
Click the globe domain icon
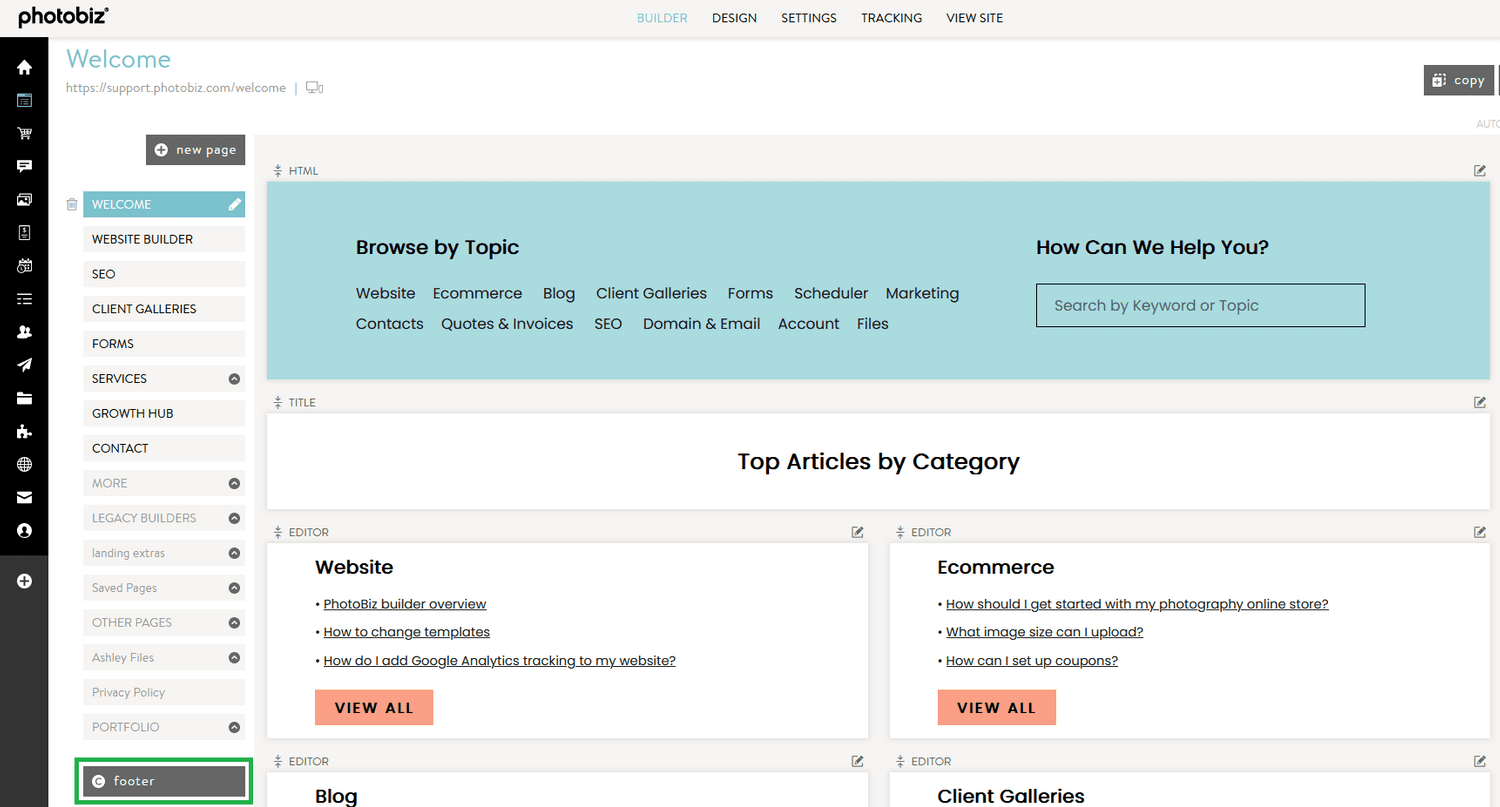click(24, 464)
